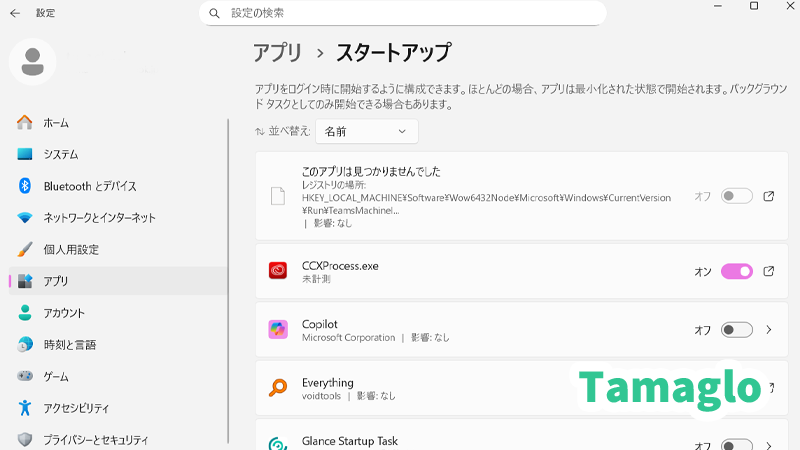Click the スタートアップ page heading

[x=393, y=53]
